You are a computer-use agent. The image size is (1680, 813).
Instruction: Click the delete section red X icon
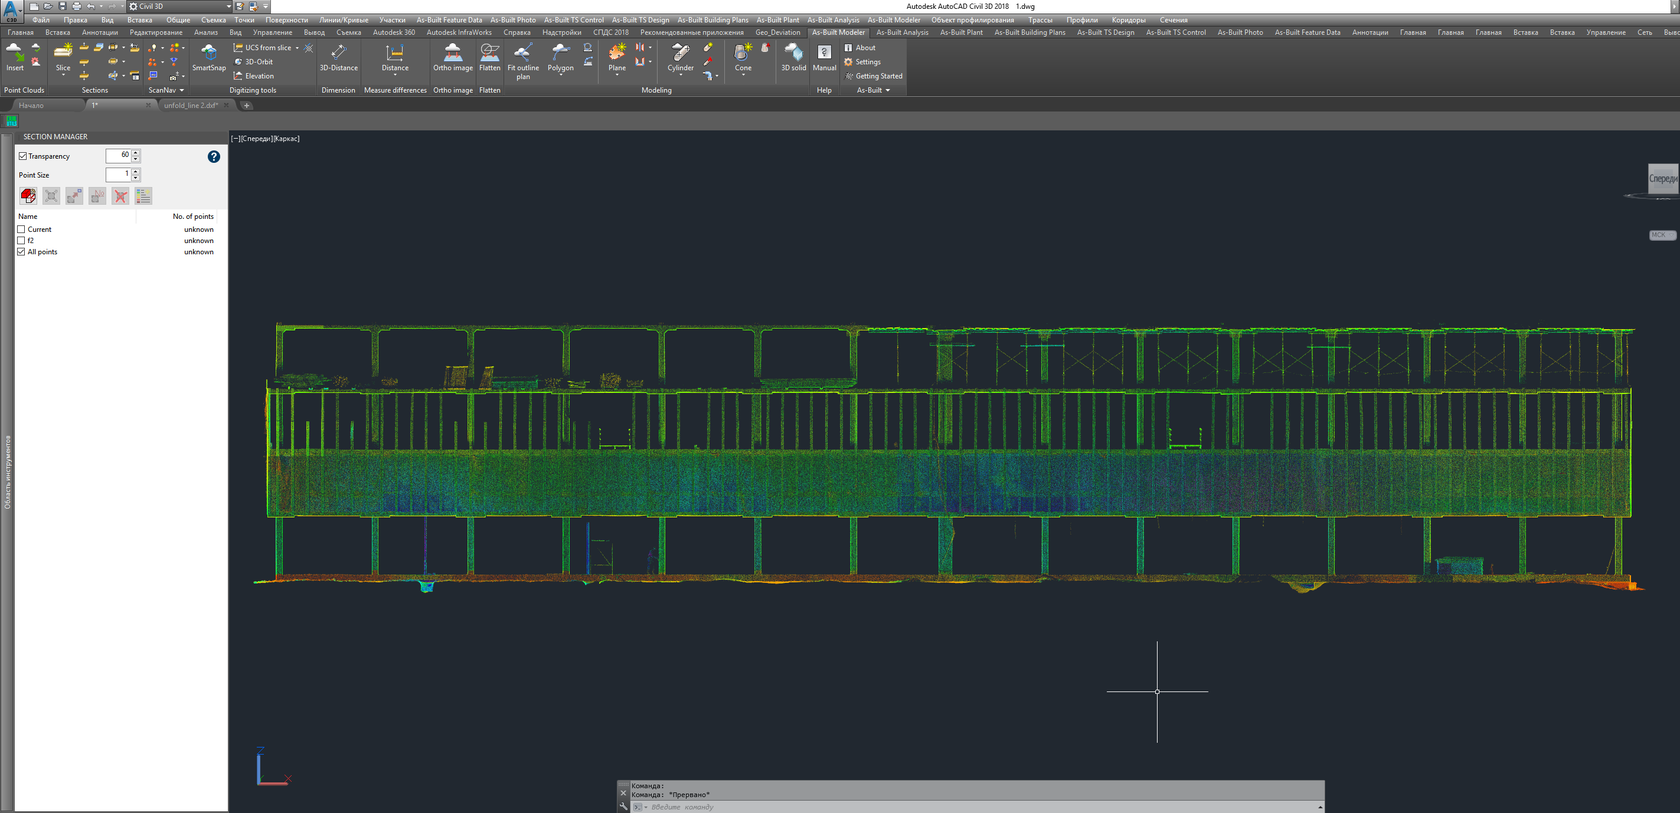(x=120, y=196)
